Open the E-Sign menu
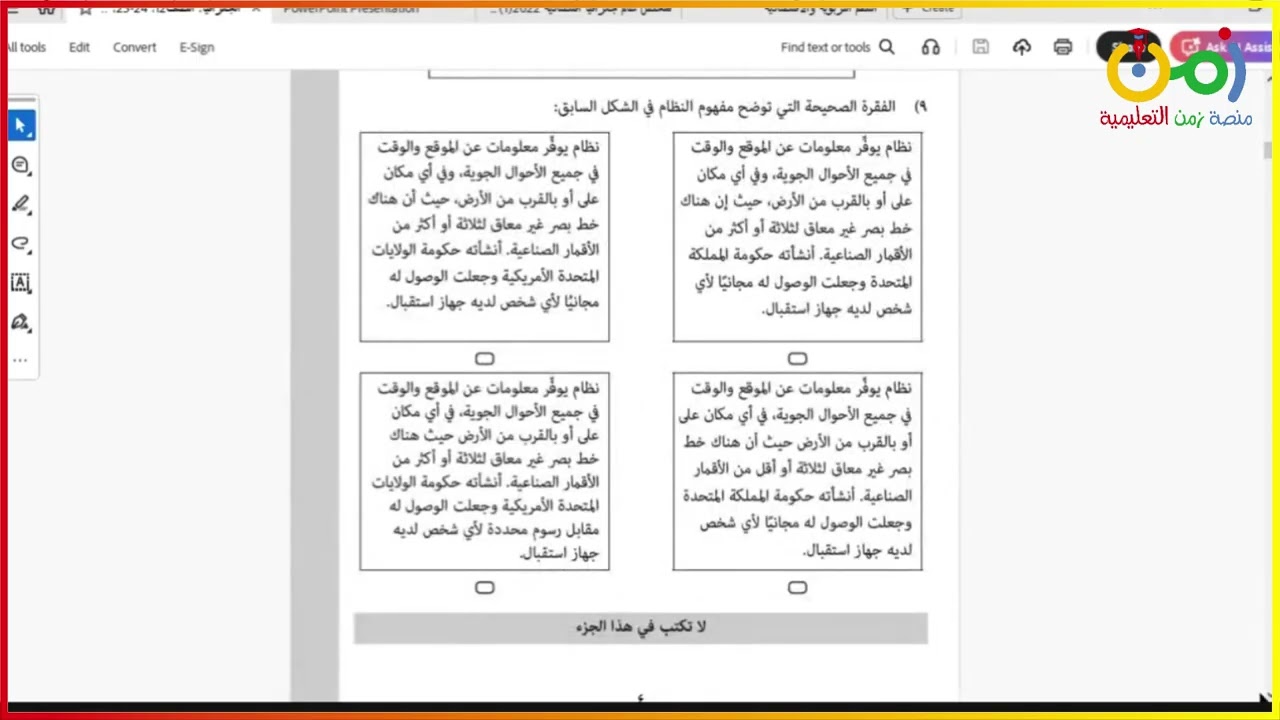This screenshot has width=1280, height=720. coord(197,47)
